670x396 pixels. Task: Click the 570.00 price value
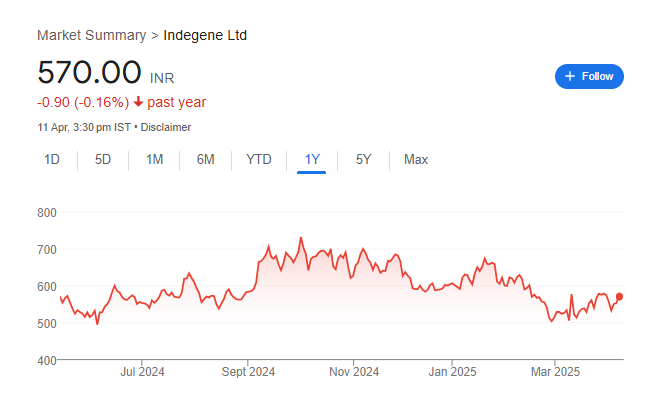coord(89,72)
